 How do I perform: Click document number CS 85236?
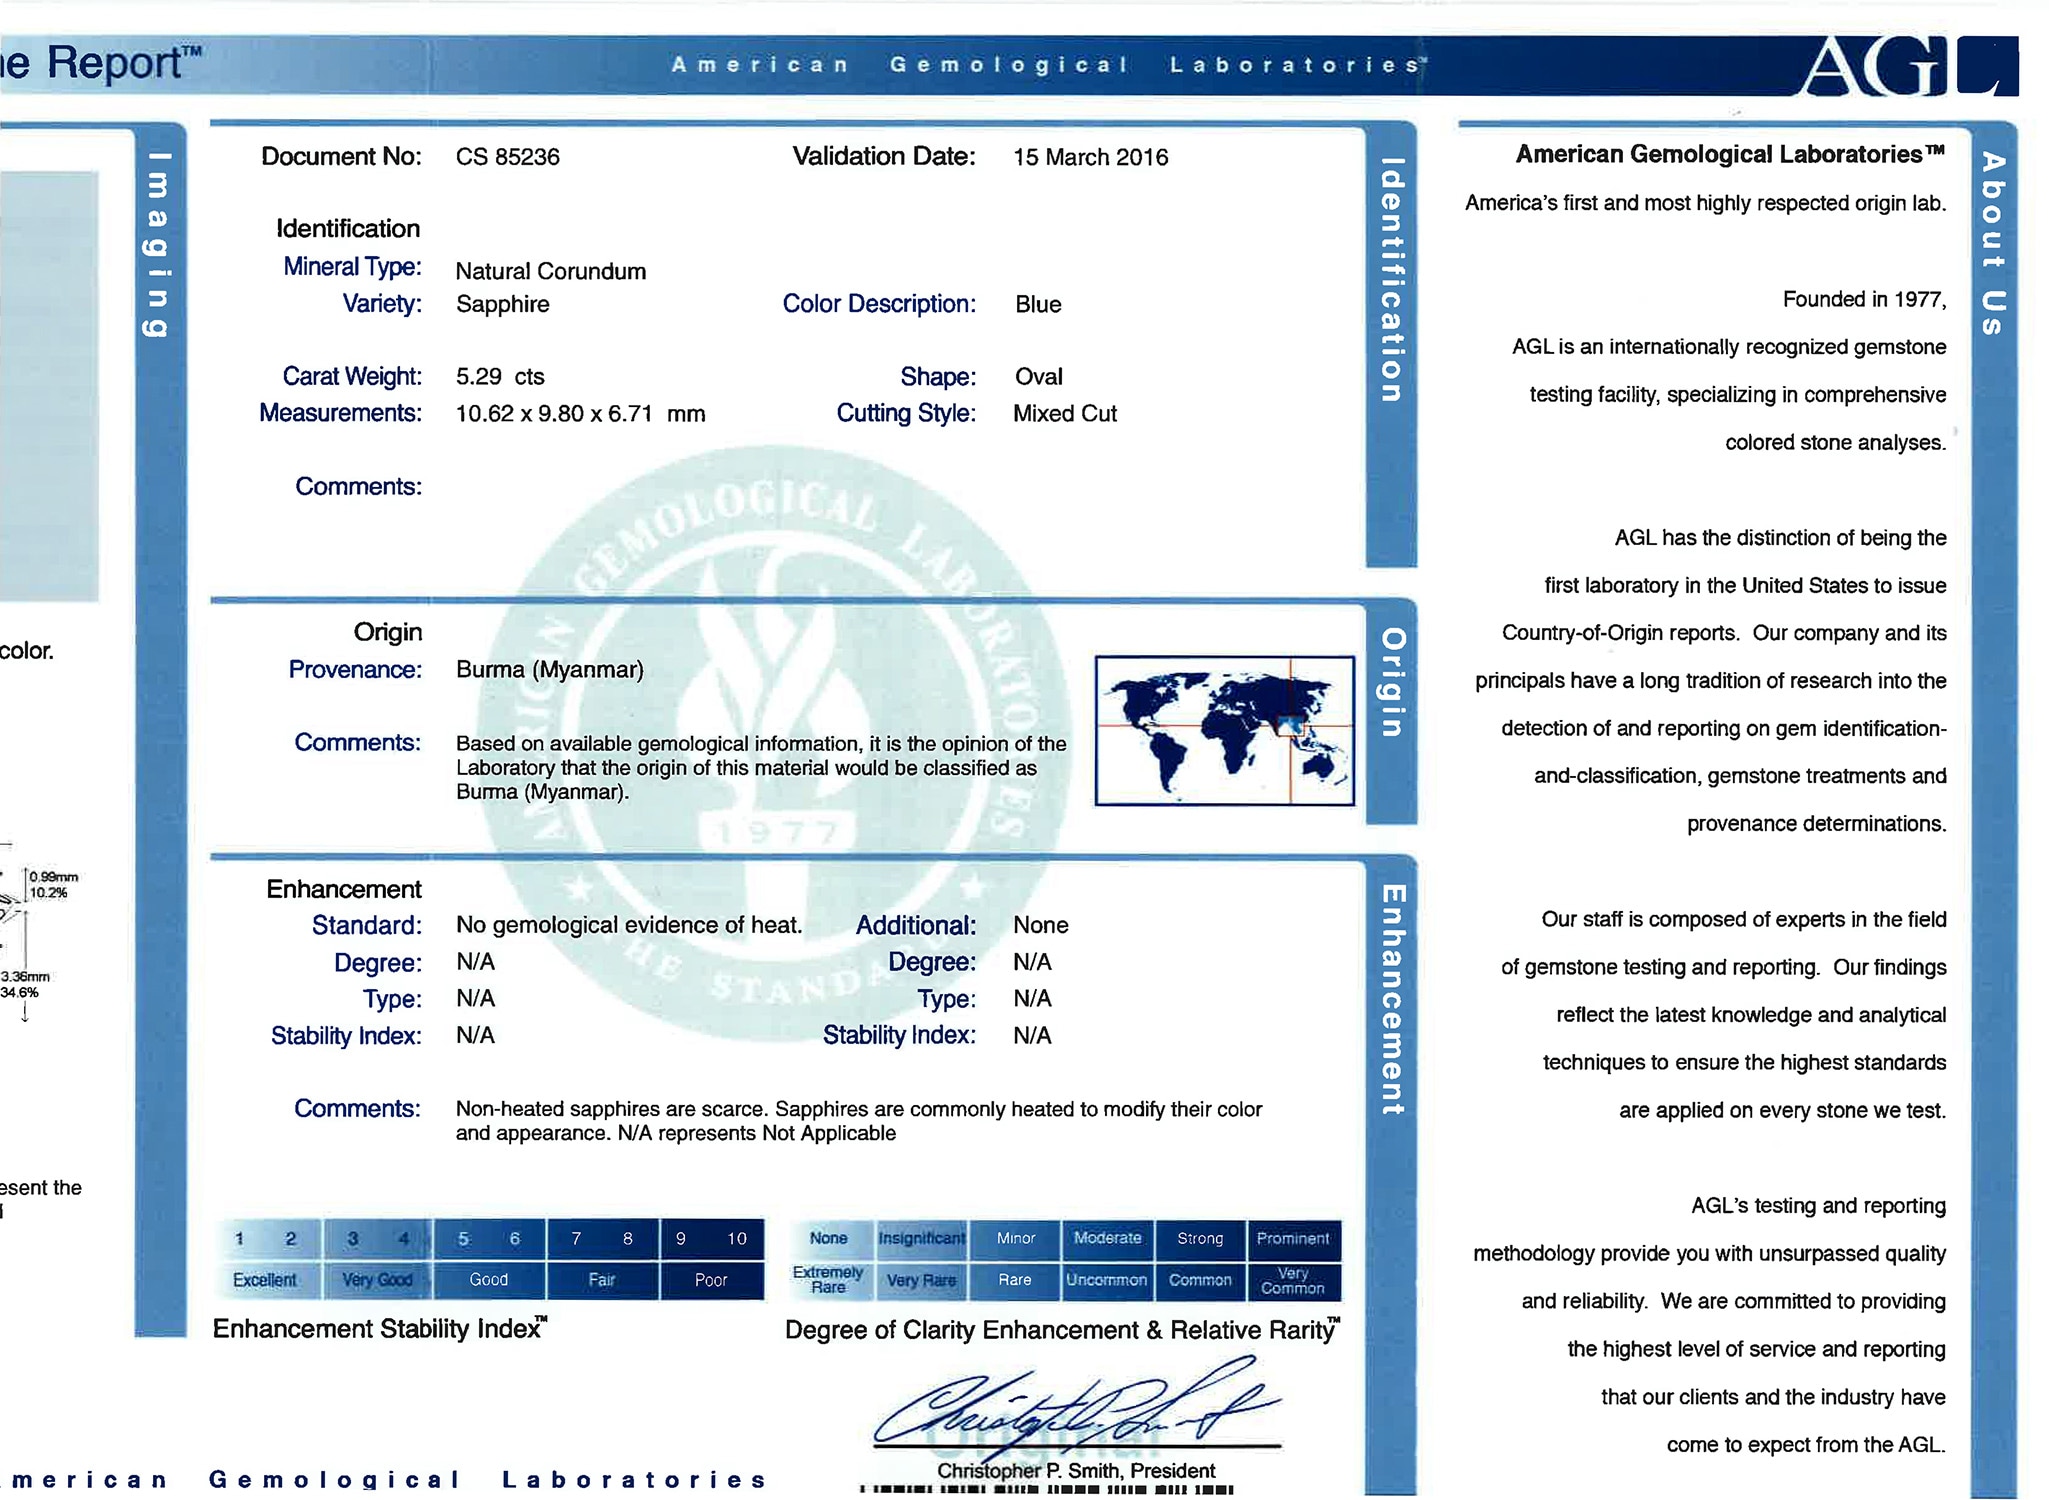(x=508, y=157)
